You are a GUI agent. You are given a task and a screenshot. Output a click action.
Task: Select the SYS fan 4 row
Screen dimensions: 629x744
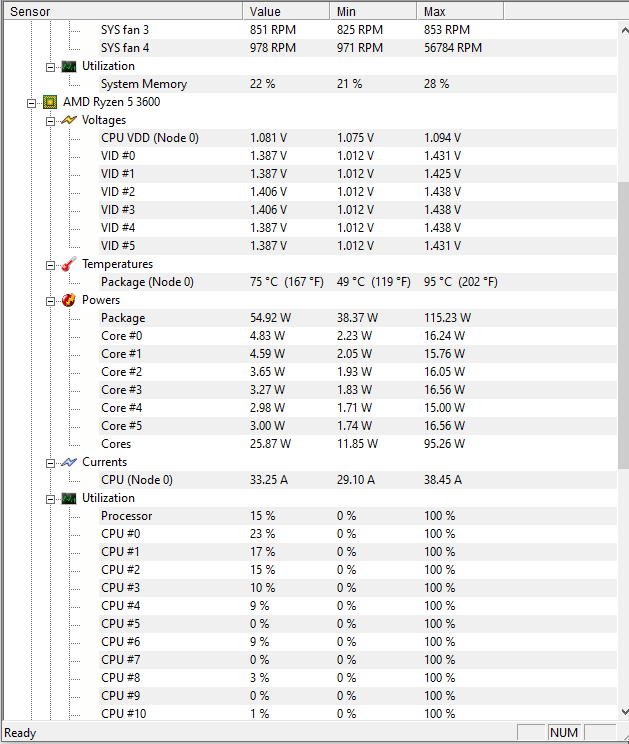[311, 48]
